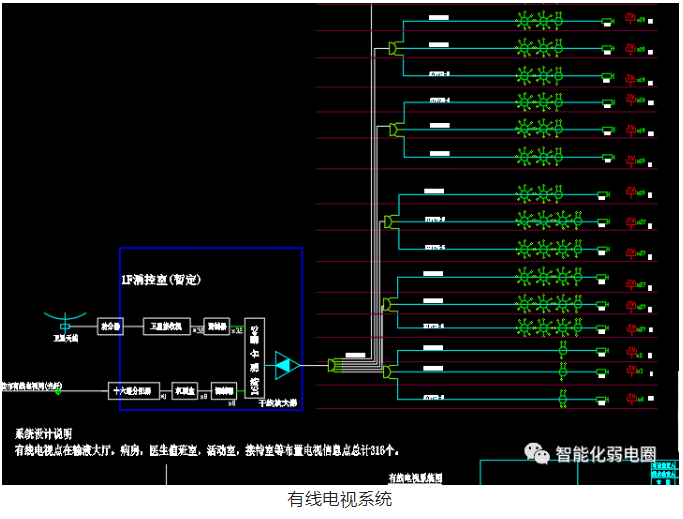Click the WeChat logo in the watermark

(x=540, y=455)
